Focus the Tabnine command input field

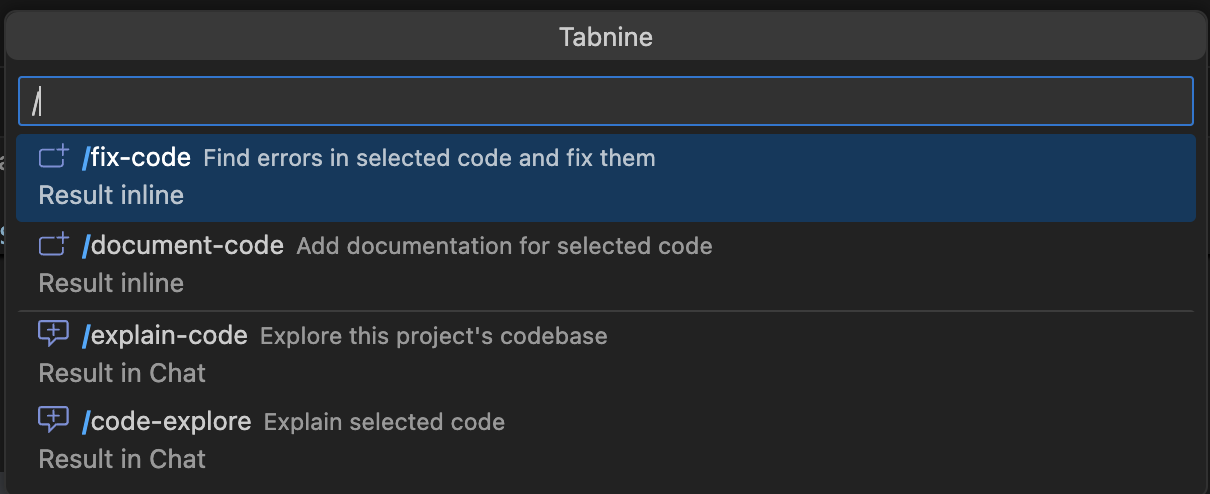click(x=605, y=101)
